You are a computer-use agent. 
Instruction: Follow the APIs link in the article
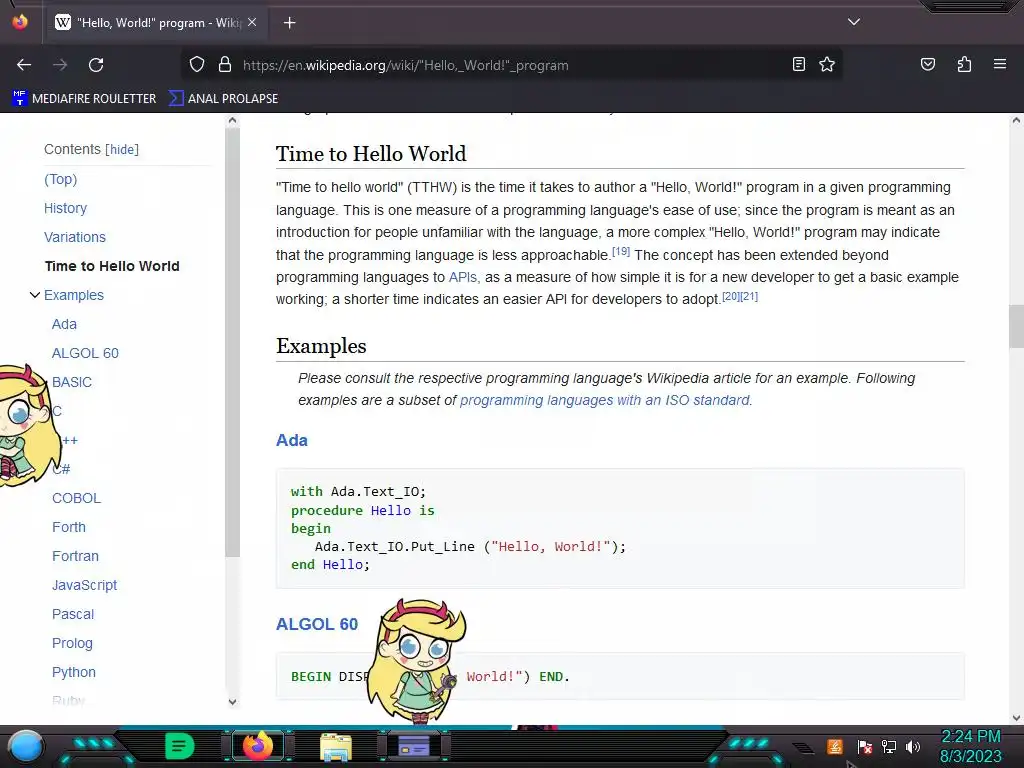[x=462, y=277]
